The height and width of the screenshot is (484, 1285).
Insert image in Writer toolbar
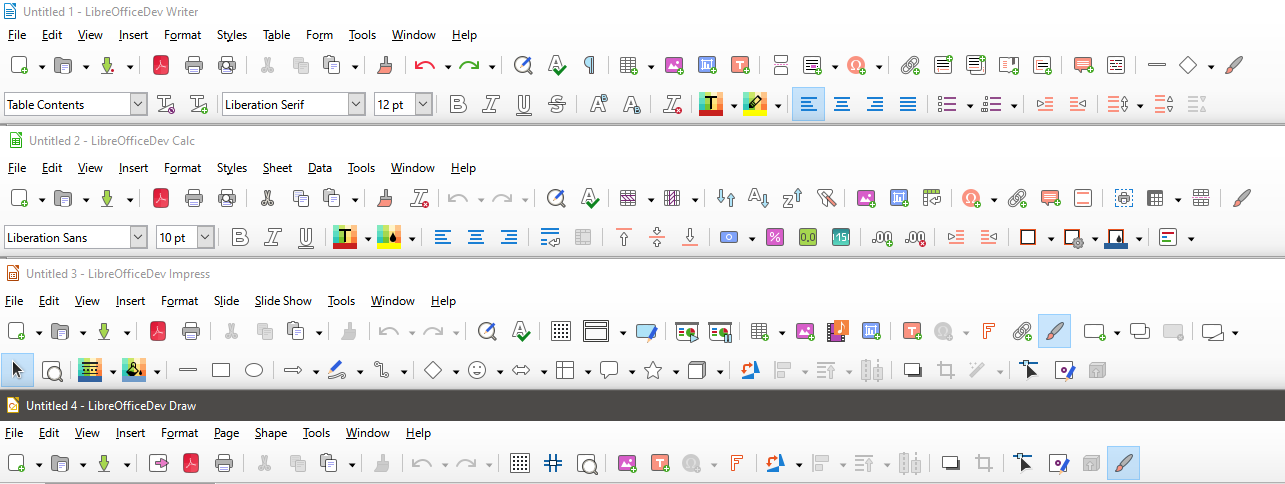[673, 66]
